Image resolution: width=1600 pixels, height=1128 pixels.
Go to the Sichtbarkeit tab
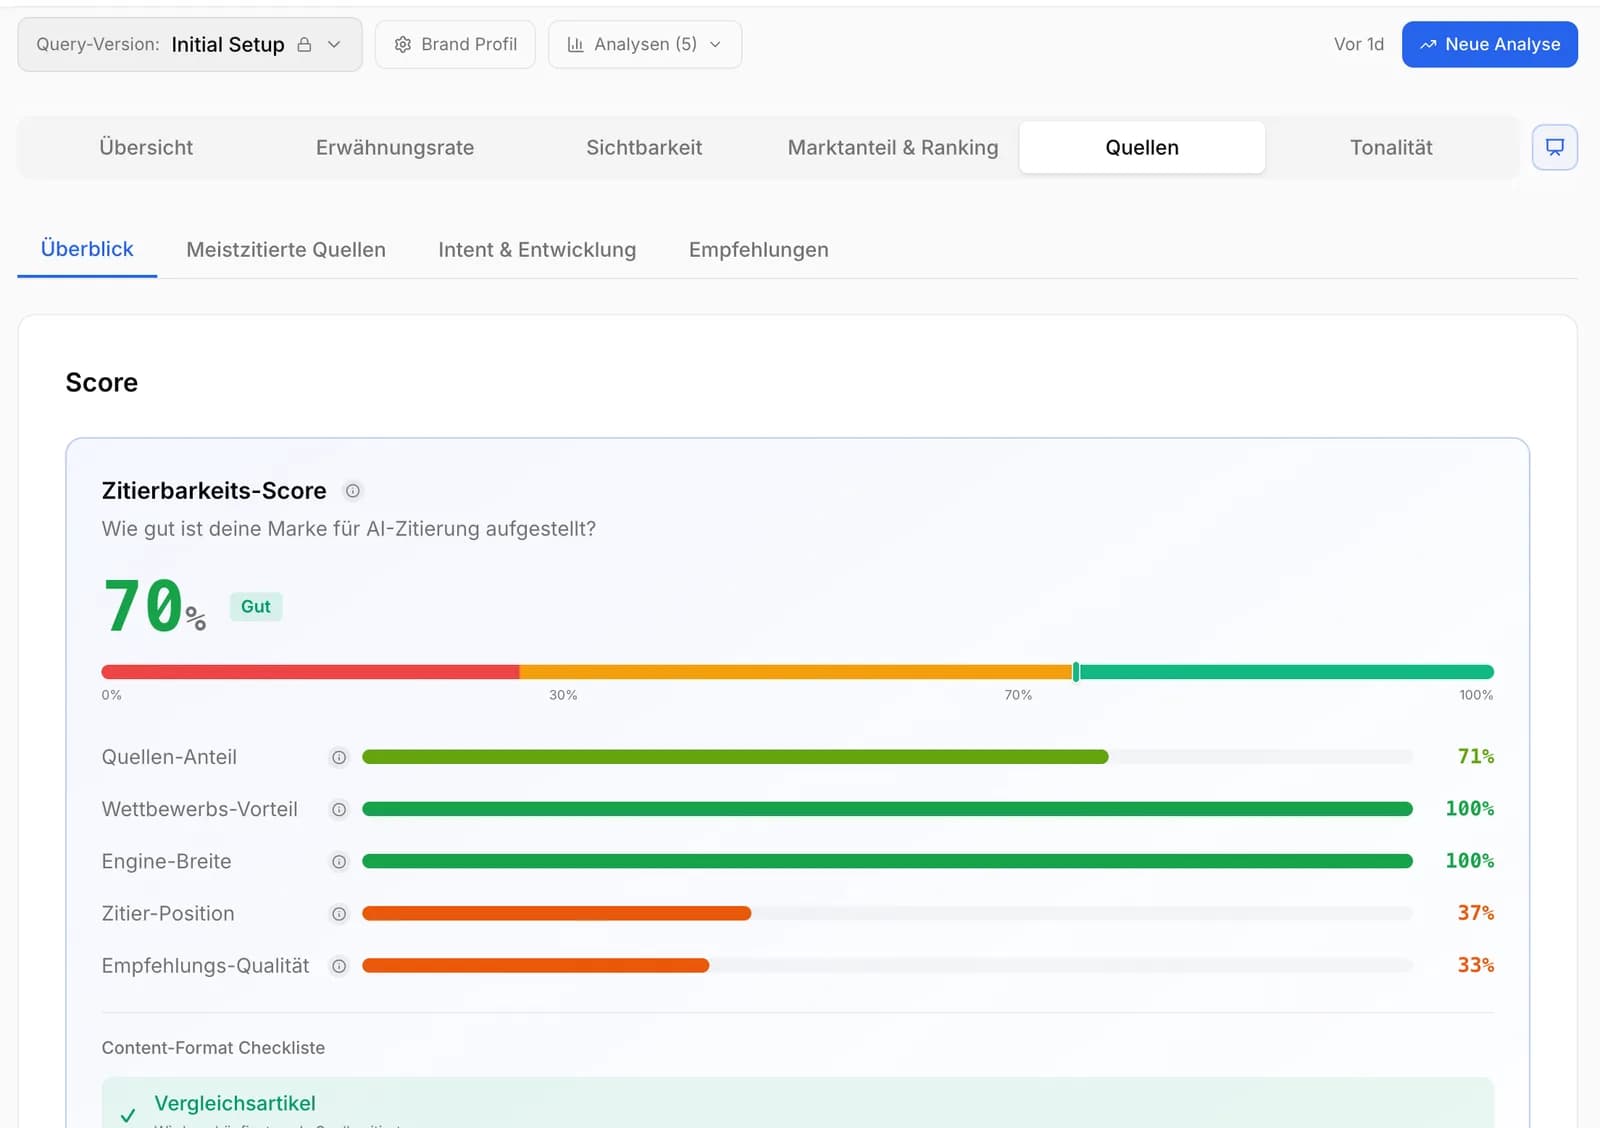pyautogui.click(x=644, y=148)
